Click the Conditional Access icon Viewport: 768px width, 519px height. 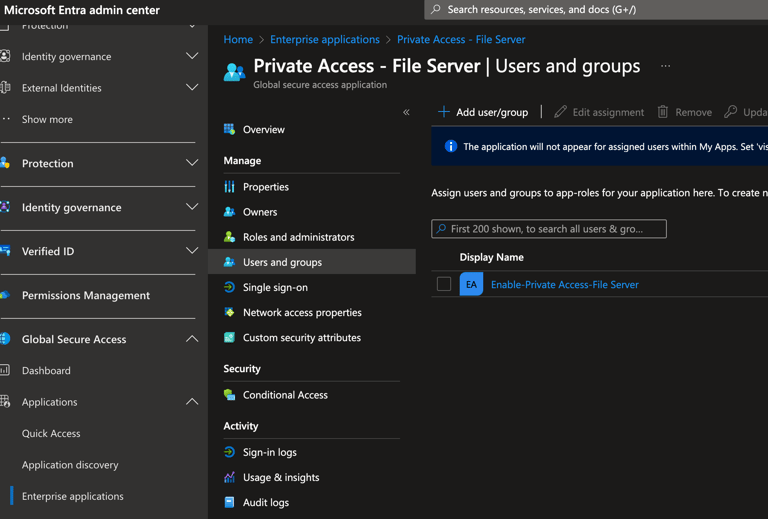pos(229,395)
